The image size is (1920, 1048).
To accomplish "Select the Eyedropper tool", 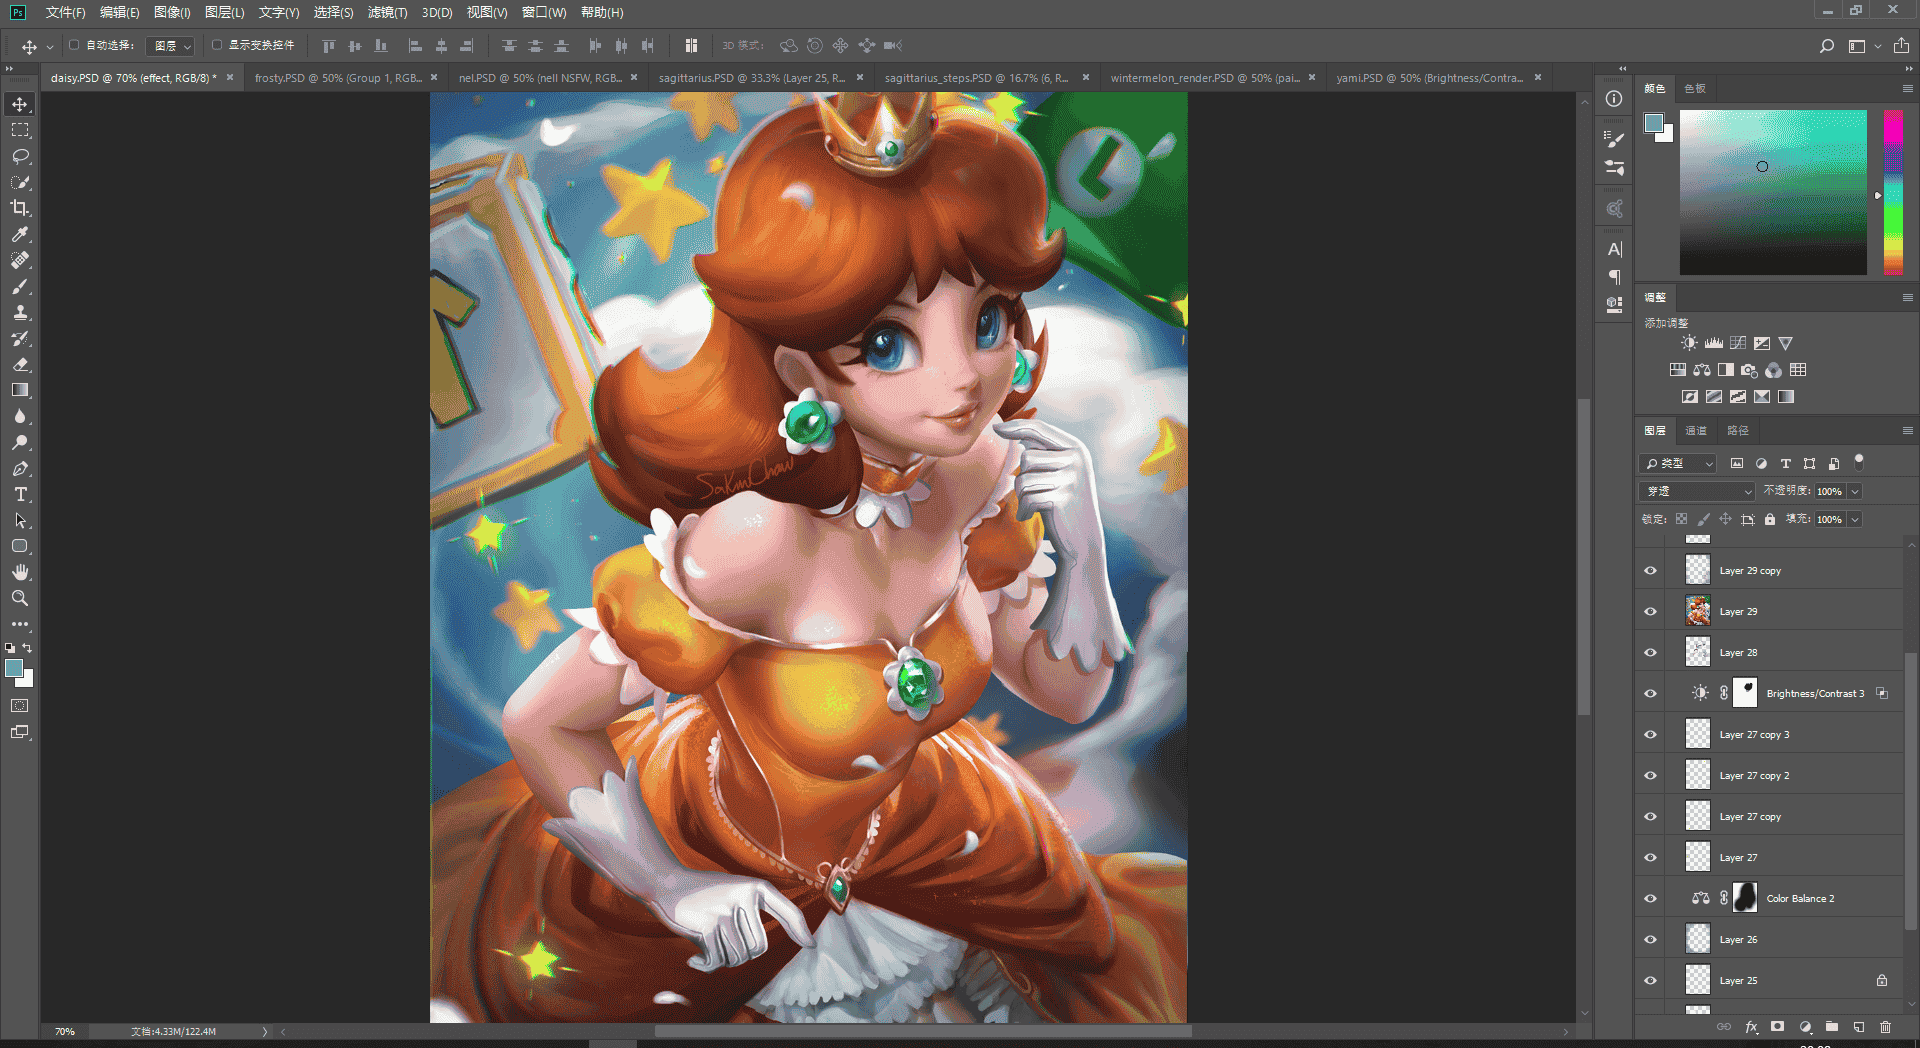I will coord(20,234).
